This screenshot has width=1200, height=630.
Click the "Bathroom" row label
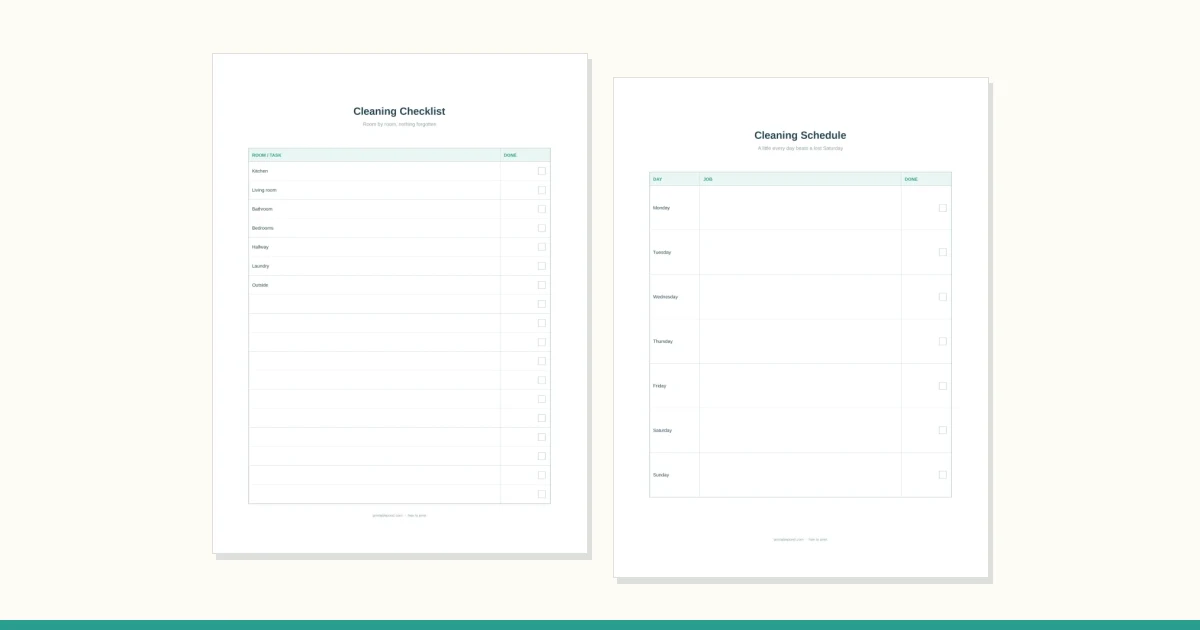coord(262,209)
